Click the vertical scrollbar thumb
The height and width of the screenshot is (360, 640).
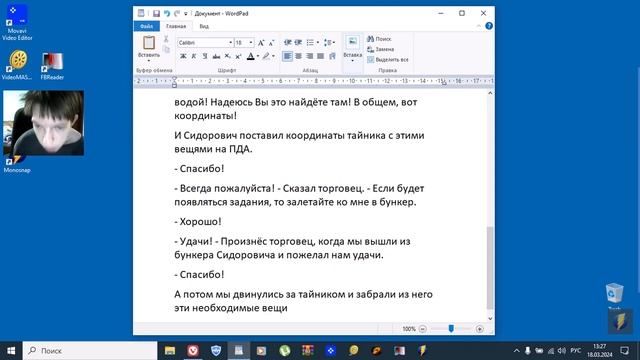click(490, 268)
